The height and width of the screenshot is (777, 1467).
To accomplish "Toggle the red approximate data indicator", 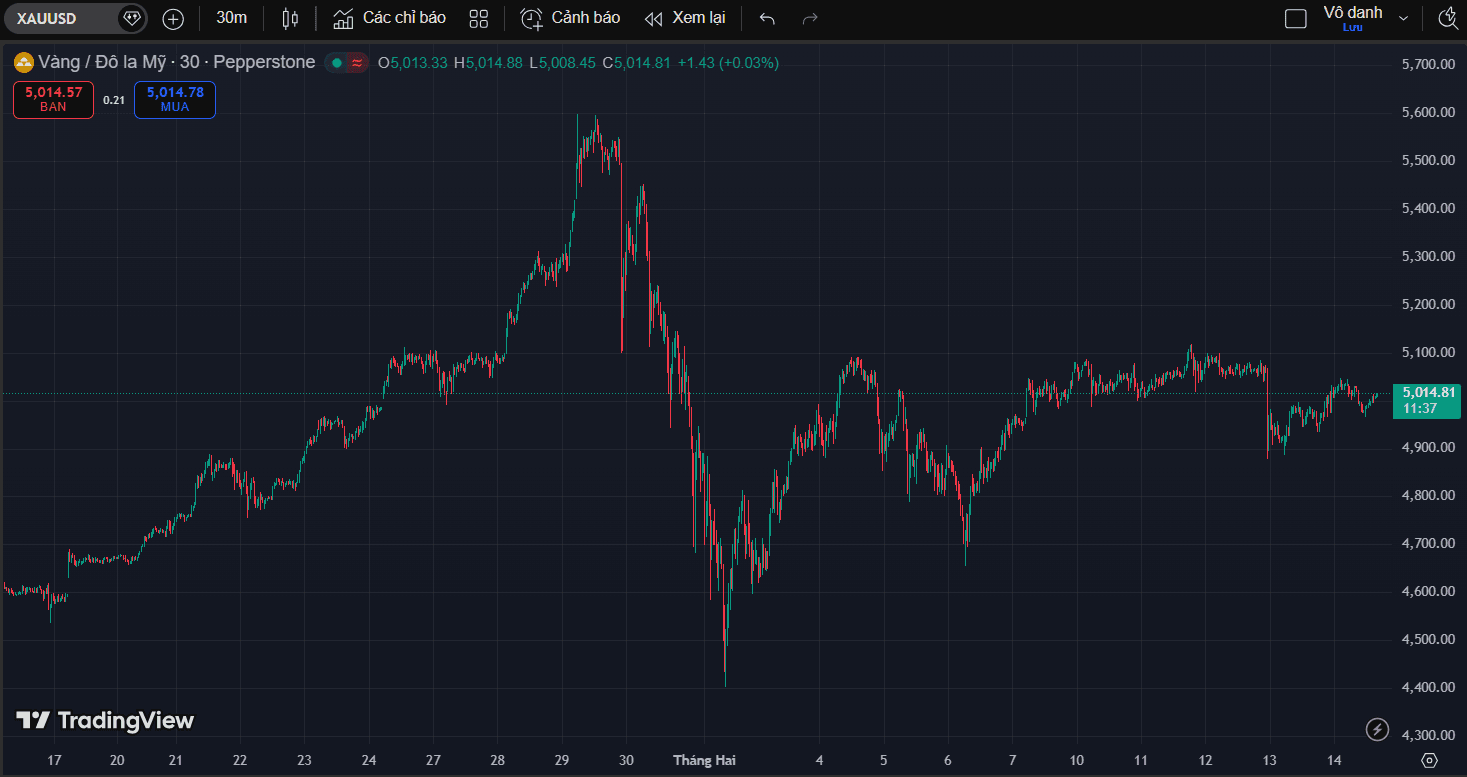I will [x=357, y=62].
